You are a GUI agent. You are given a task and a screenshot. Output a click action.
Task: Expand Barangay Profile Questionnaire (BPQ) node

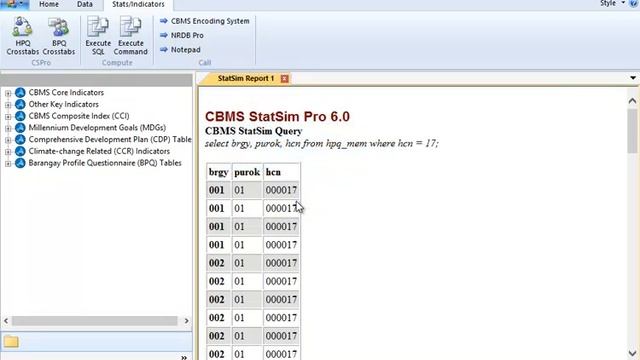coord(8,164)
